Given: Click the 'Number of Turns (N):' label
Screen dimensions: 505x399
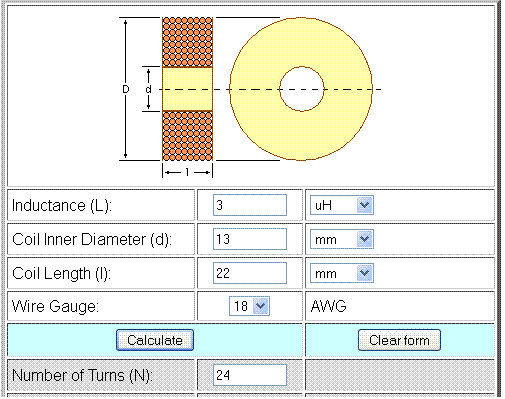Looking at the screenshot, I should click(82, 375).
